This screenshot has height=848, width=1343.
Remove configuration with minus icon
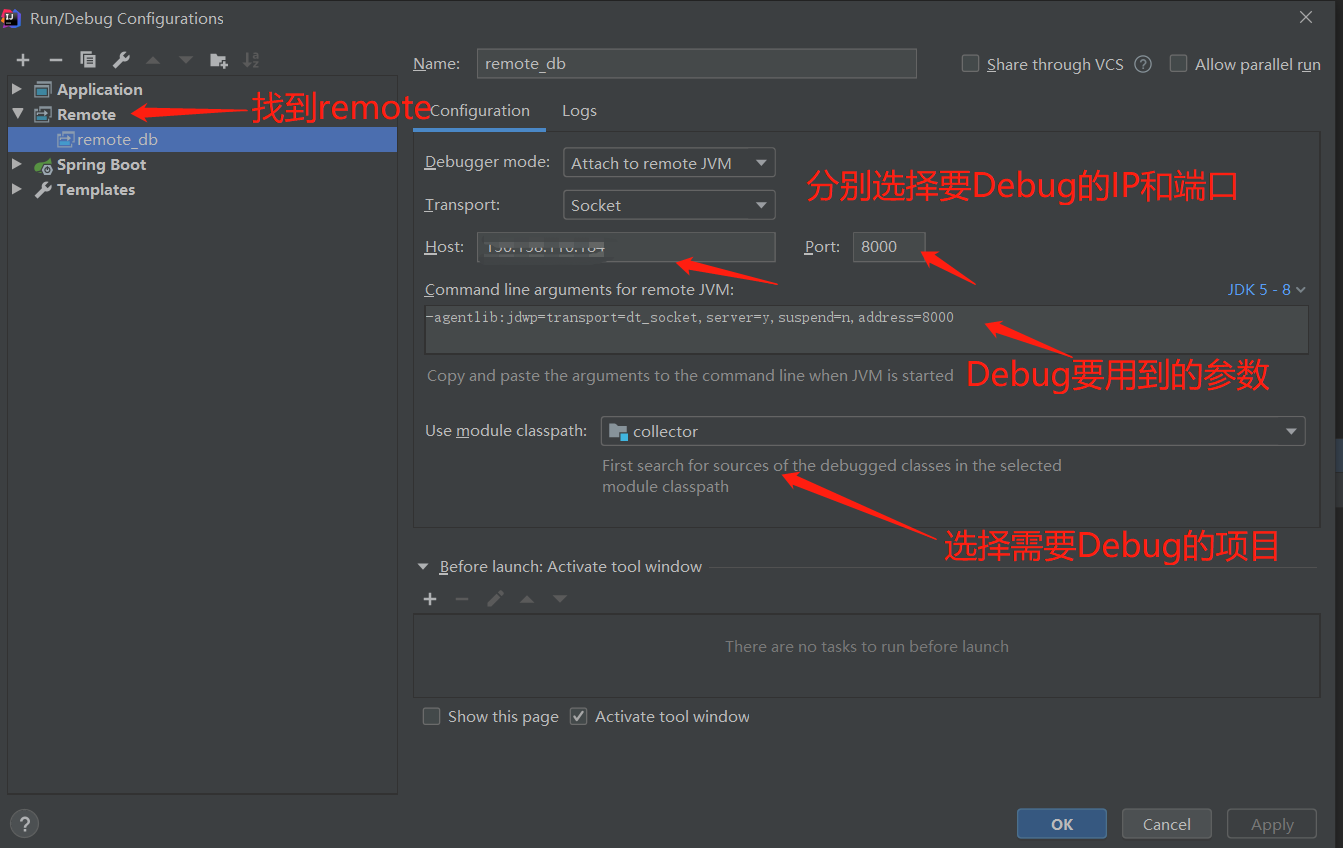pyautogui.click(x=56, y=60)
